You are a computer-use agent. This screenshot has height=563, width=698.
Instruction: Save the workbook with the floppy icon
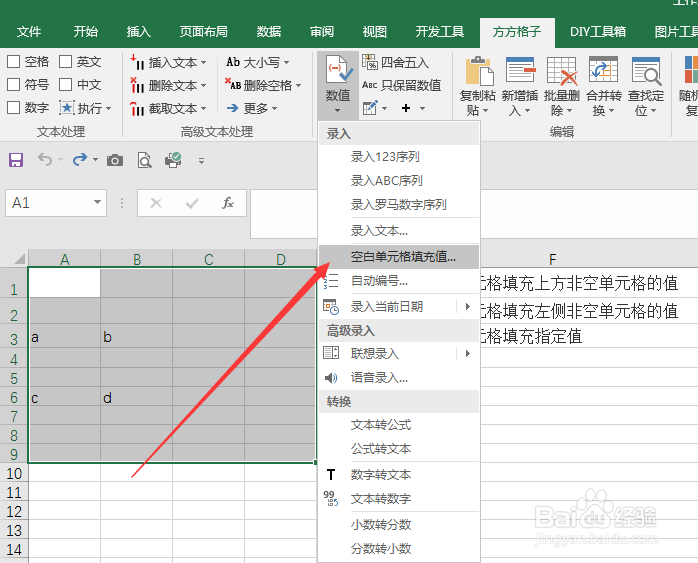tap(16, 160)
